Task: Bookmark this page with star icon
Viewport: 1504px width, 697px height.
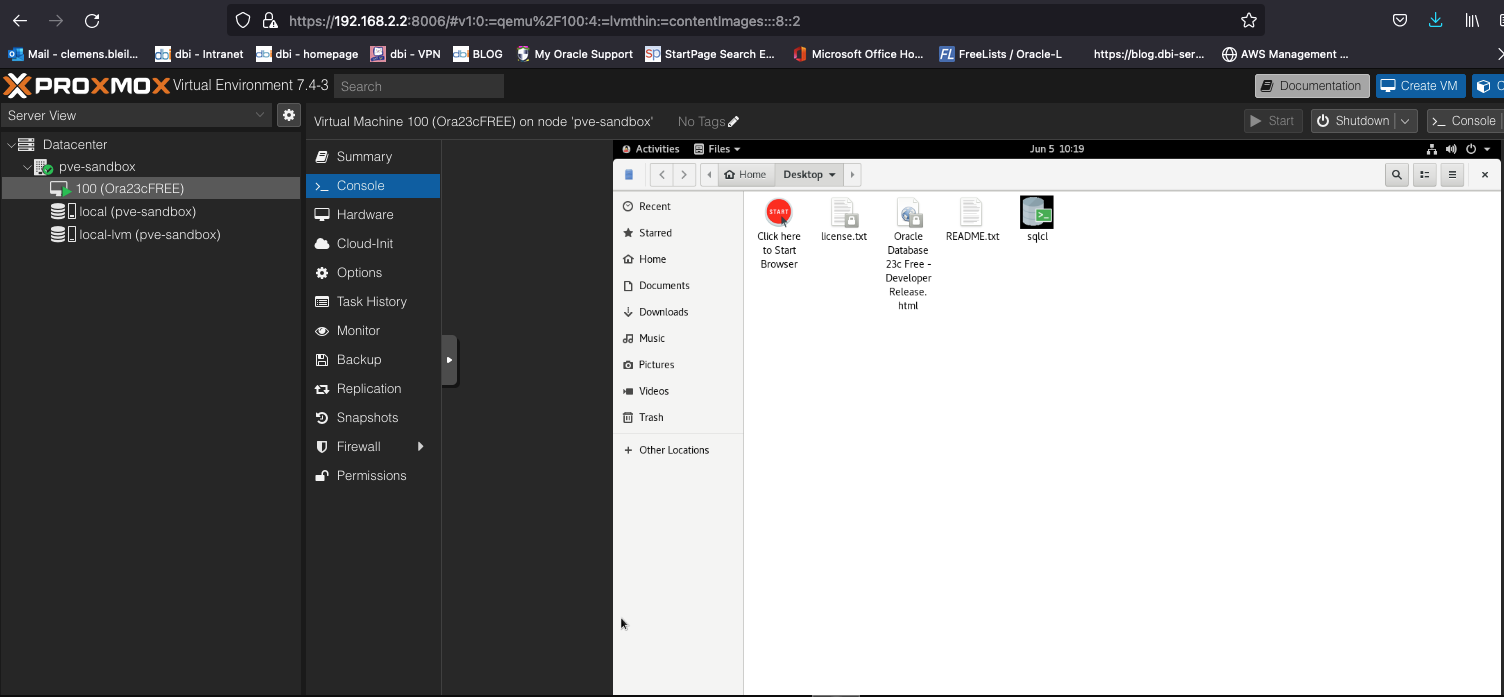Action: click(1248, 20)
